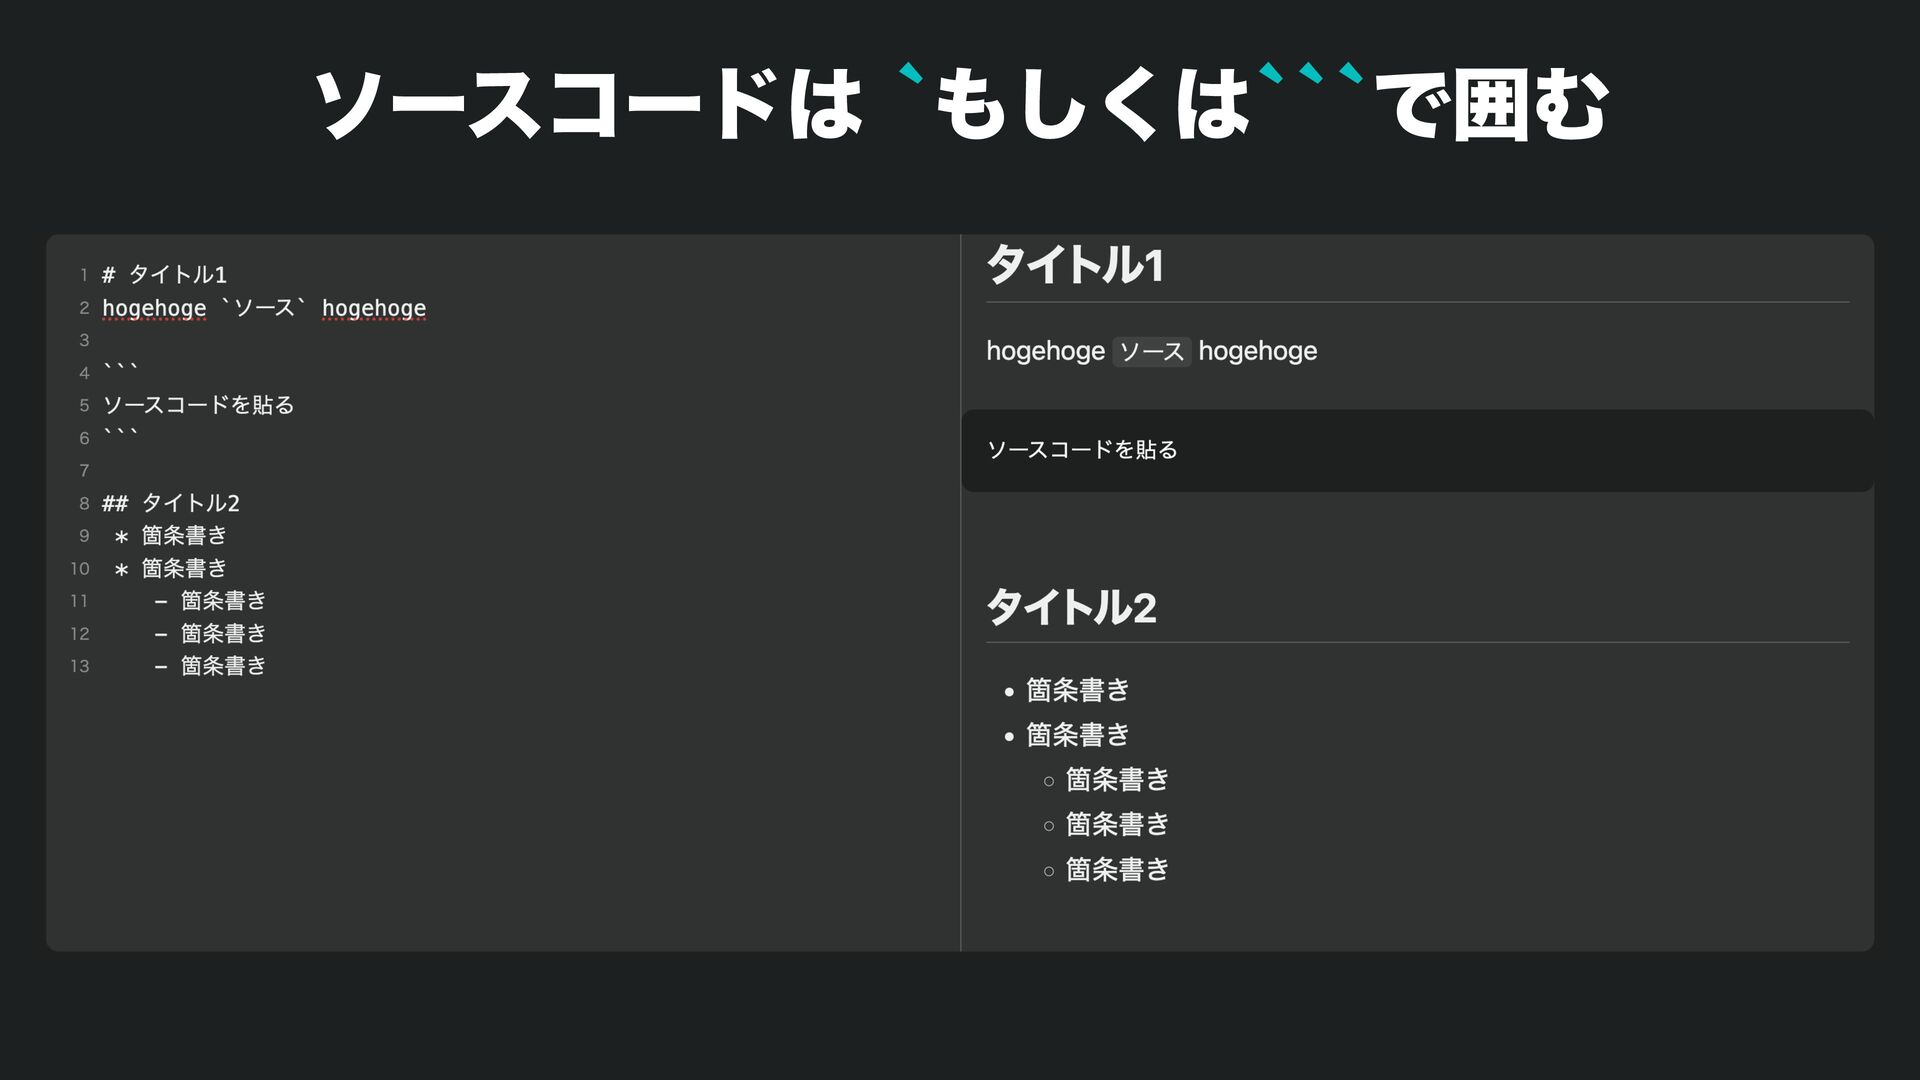This screenshot has height=1080, width=1920.
Task: Click first bullet '箇条書き' in preview
Action: [x=1077, y=690]
